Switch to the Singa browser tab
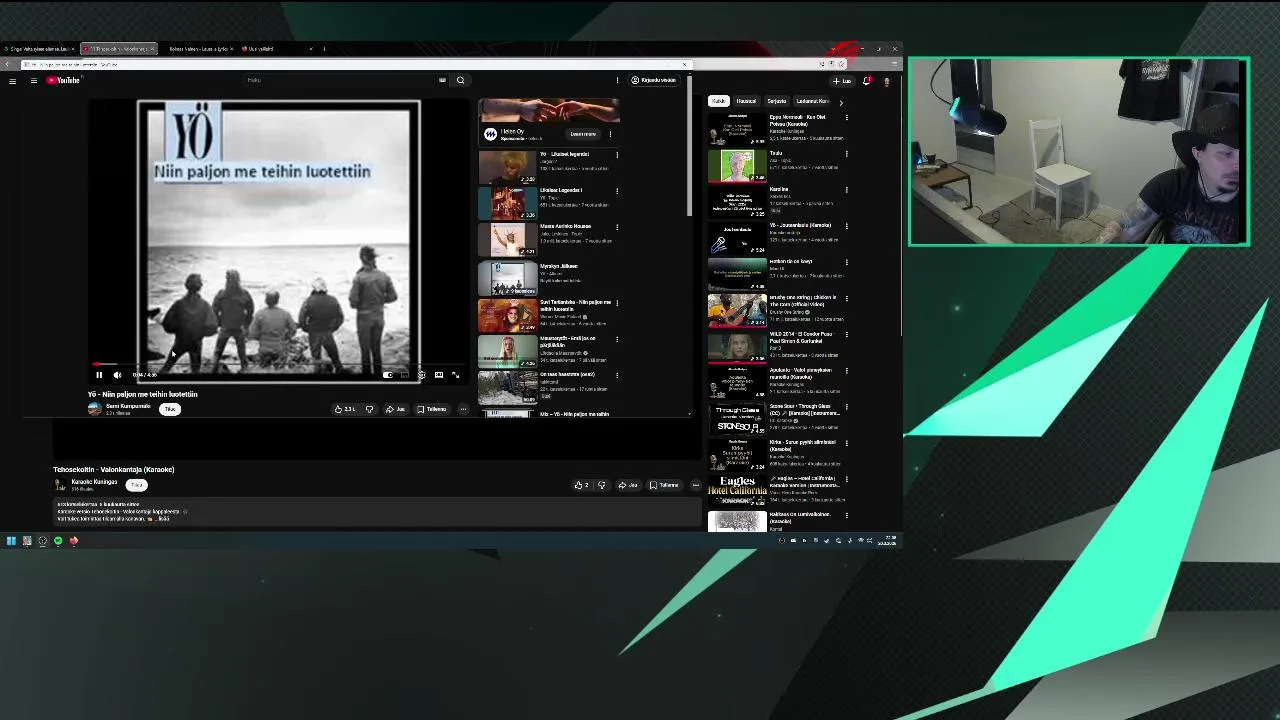 [x=40, y=48]
